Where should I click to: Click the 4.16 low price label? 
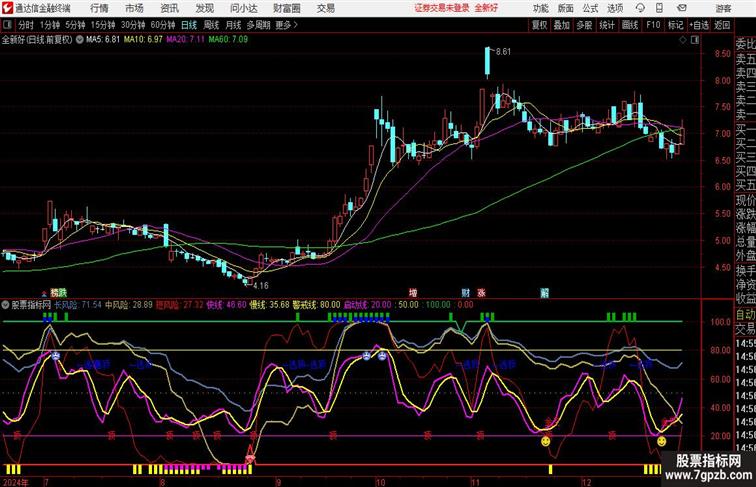point(261,285)
